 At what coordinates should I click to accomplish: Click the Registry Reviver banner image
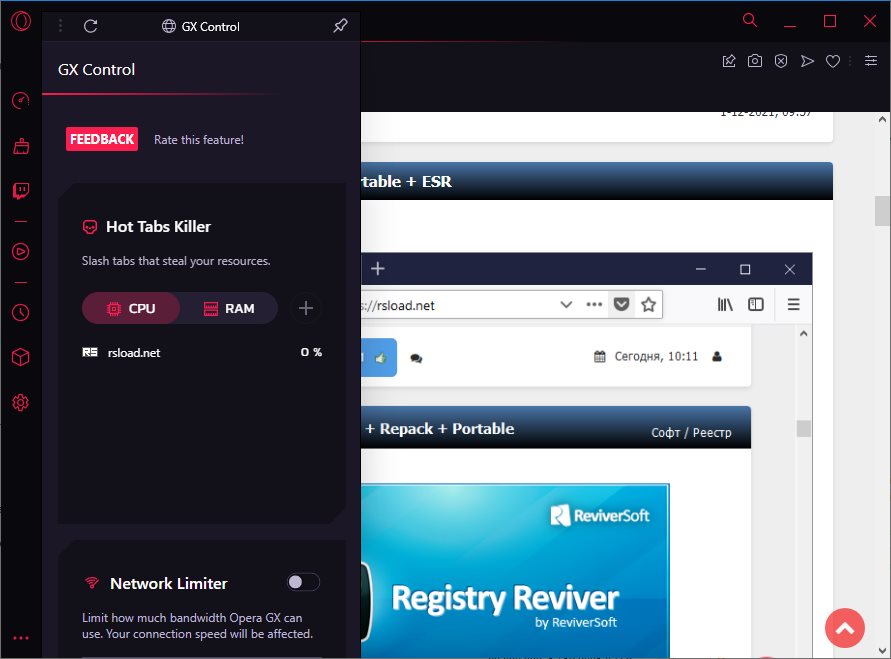(x=515, y=570)
